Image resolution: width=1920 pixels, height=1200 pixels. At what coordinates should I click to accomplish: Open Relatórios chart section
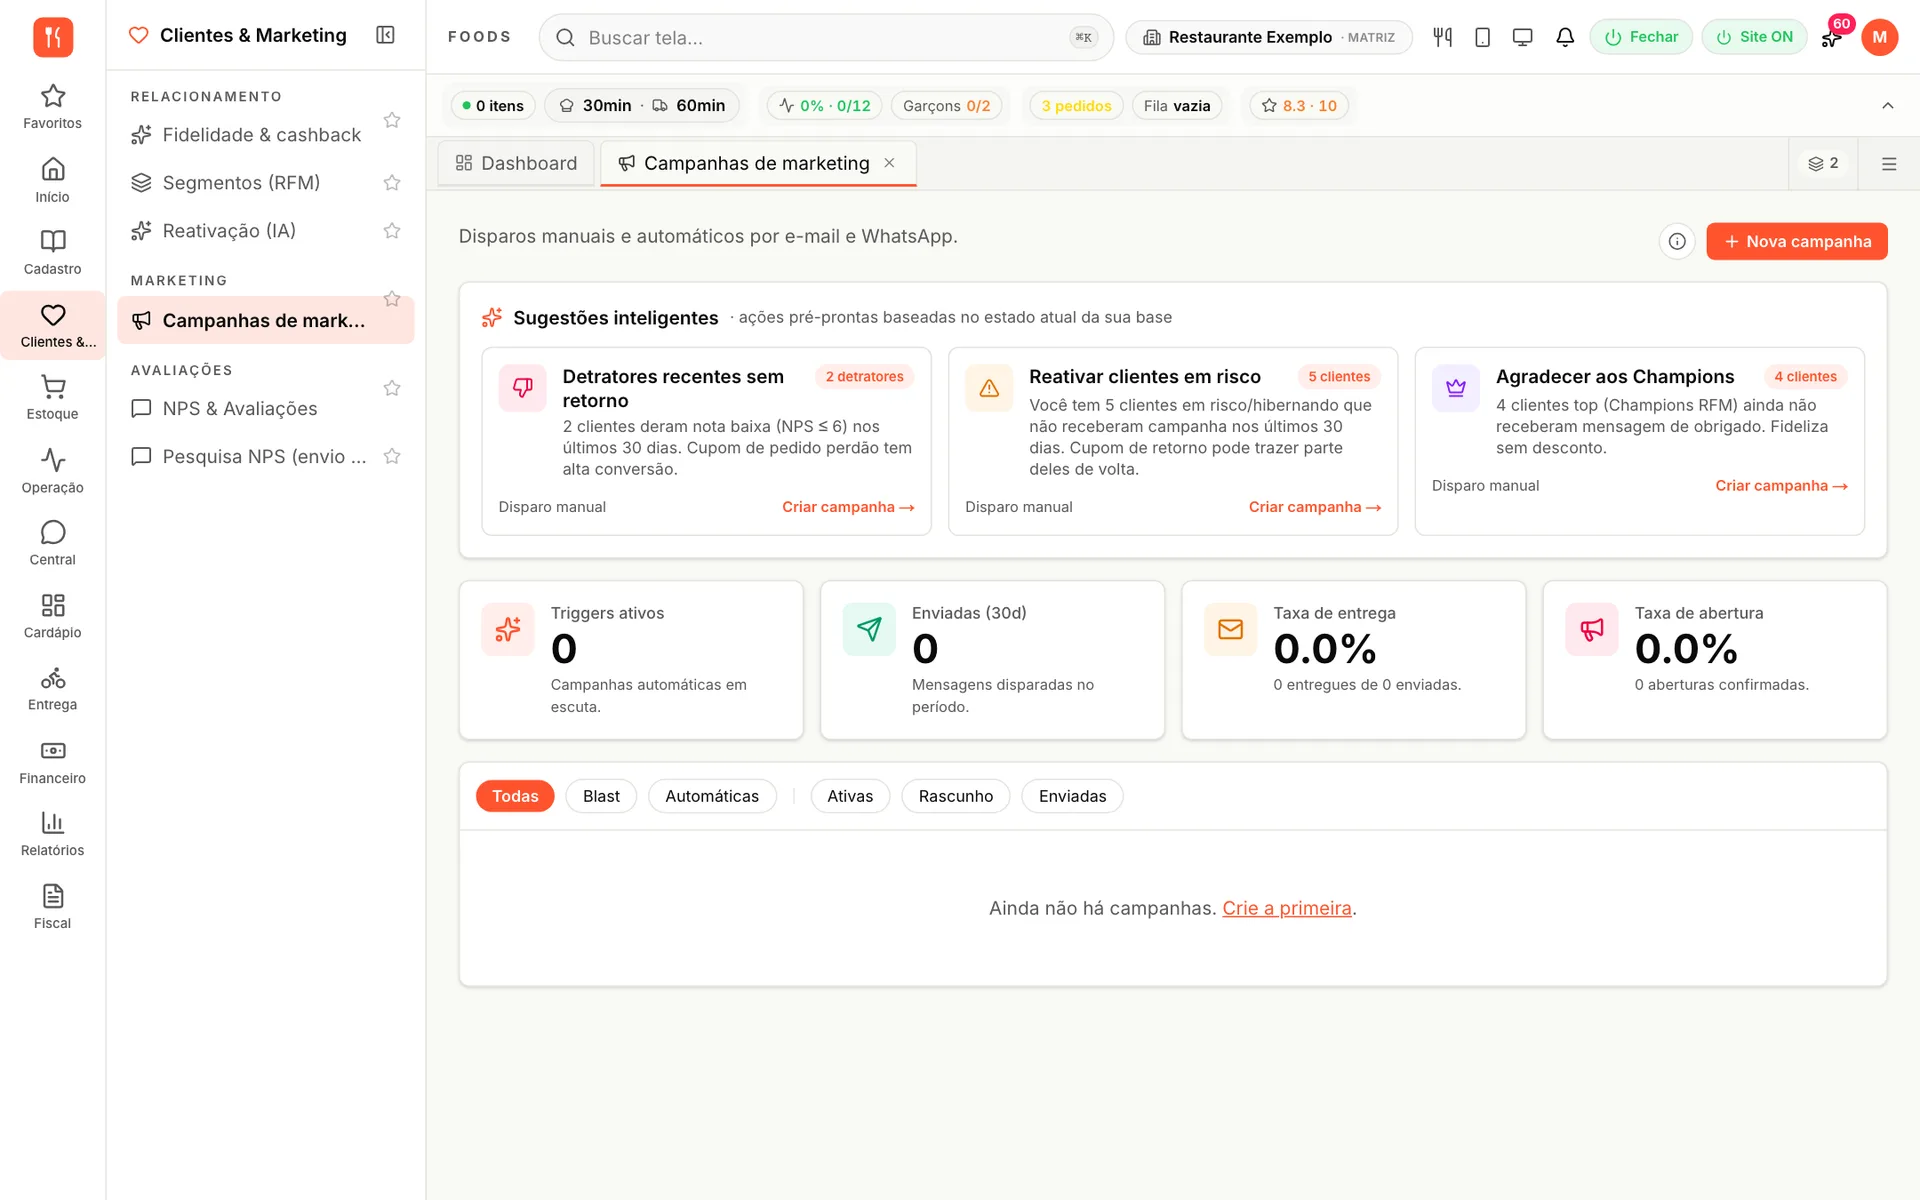click(52, 834)
